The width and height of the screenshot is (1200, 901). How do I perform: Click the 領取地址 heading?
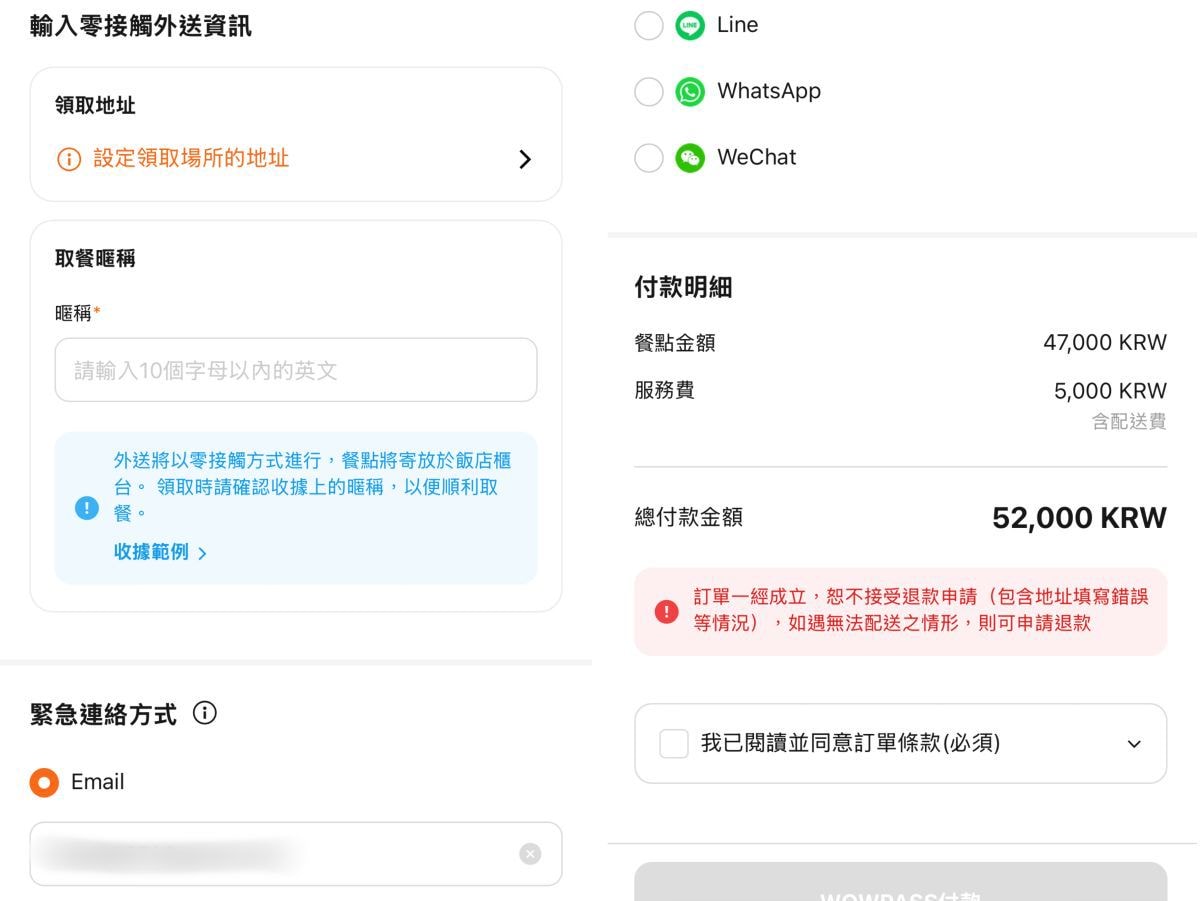click(95, 106)
